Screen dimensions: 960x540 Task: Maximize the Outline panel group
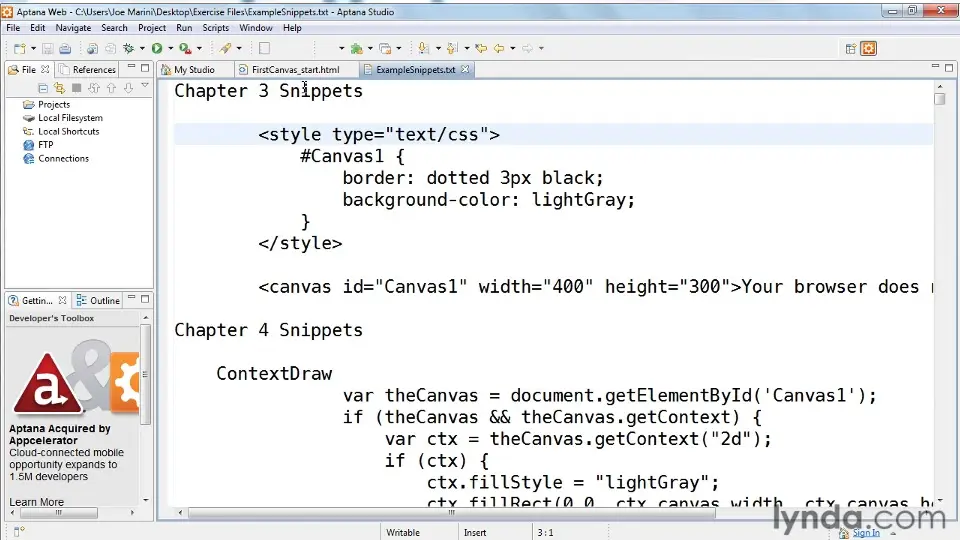tap(145, 299)
